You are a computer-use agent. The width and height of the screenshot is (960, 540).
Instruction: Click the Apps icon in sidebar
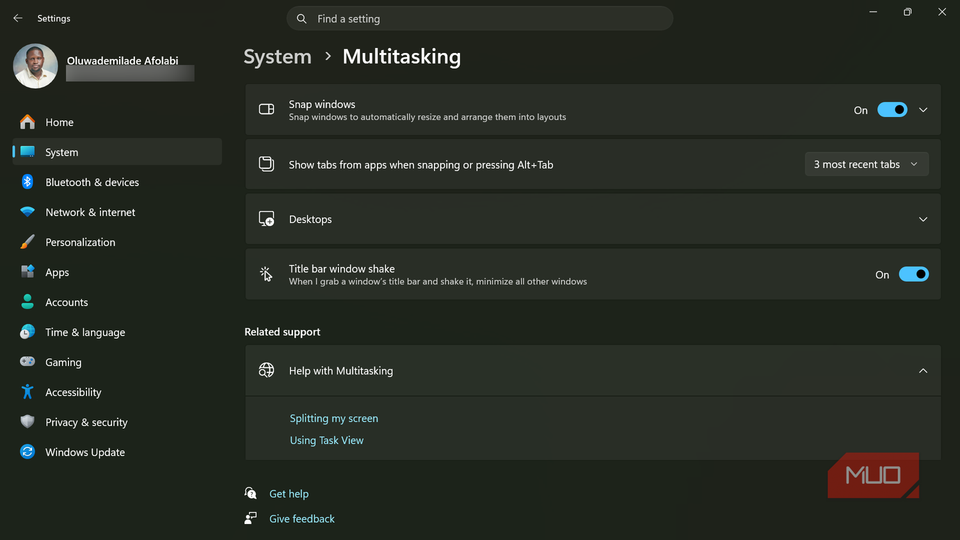click(x=28, y=272)
